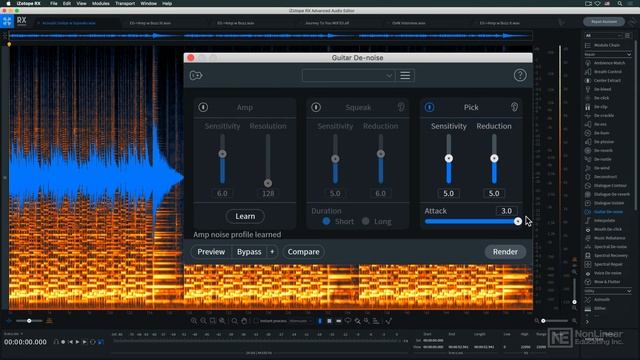Open the Modules menu
The width and height of the screenshot is (640, 360).
[100, 3]
